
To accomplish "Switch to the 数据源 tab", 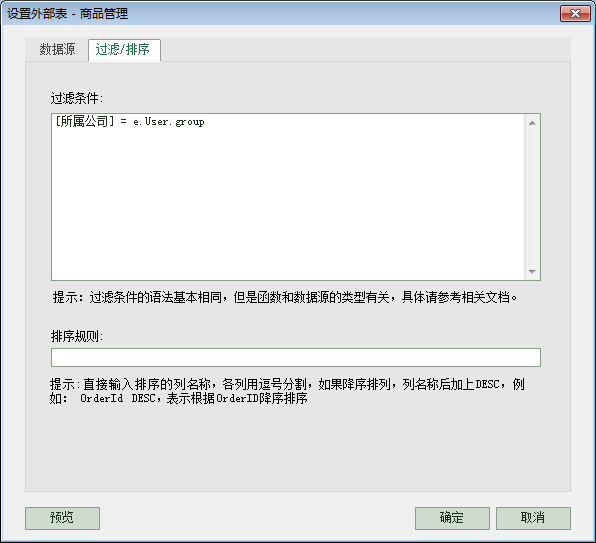I will 57,49.
